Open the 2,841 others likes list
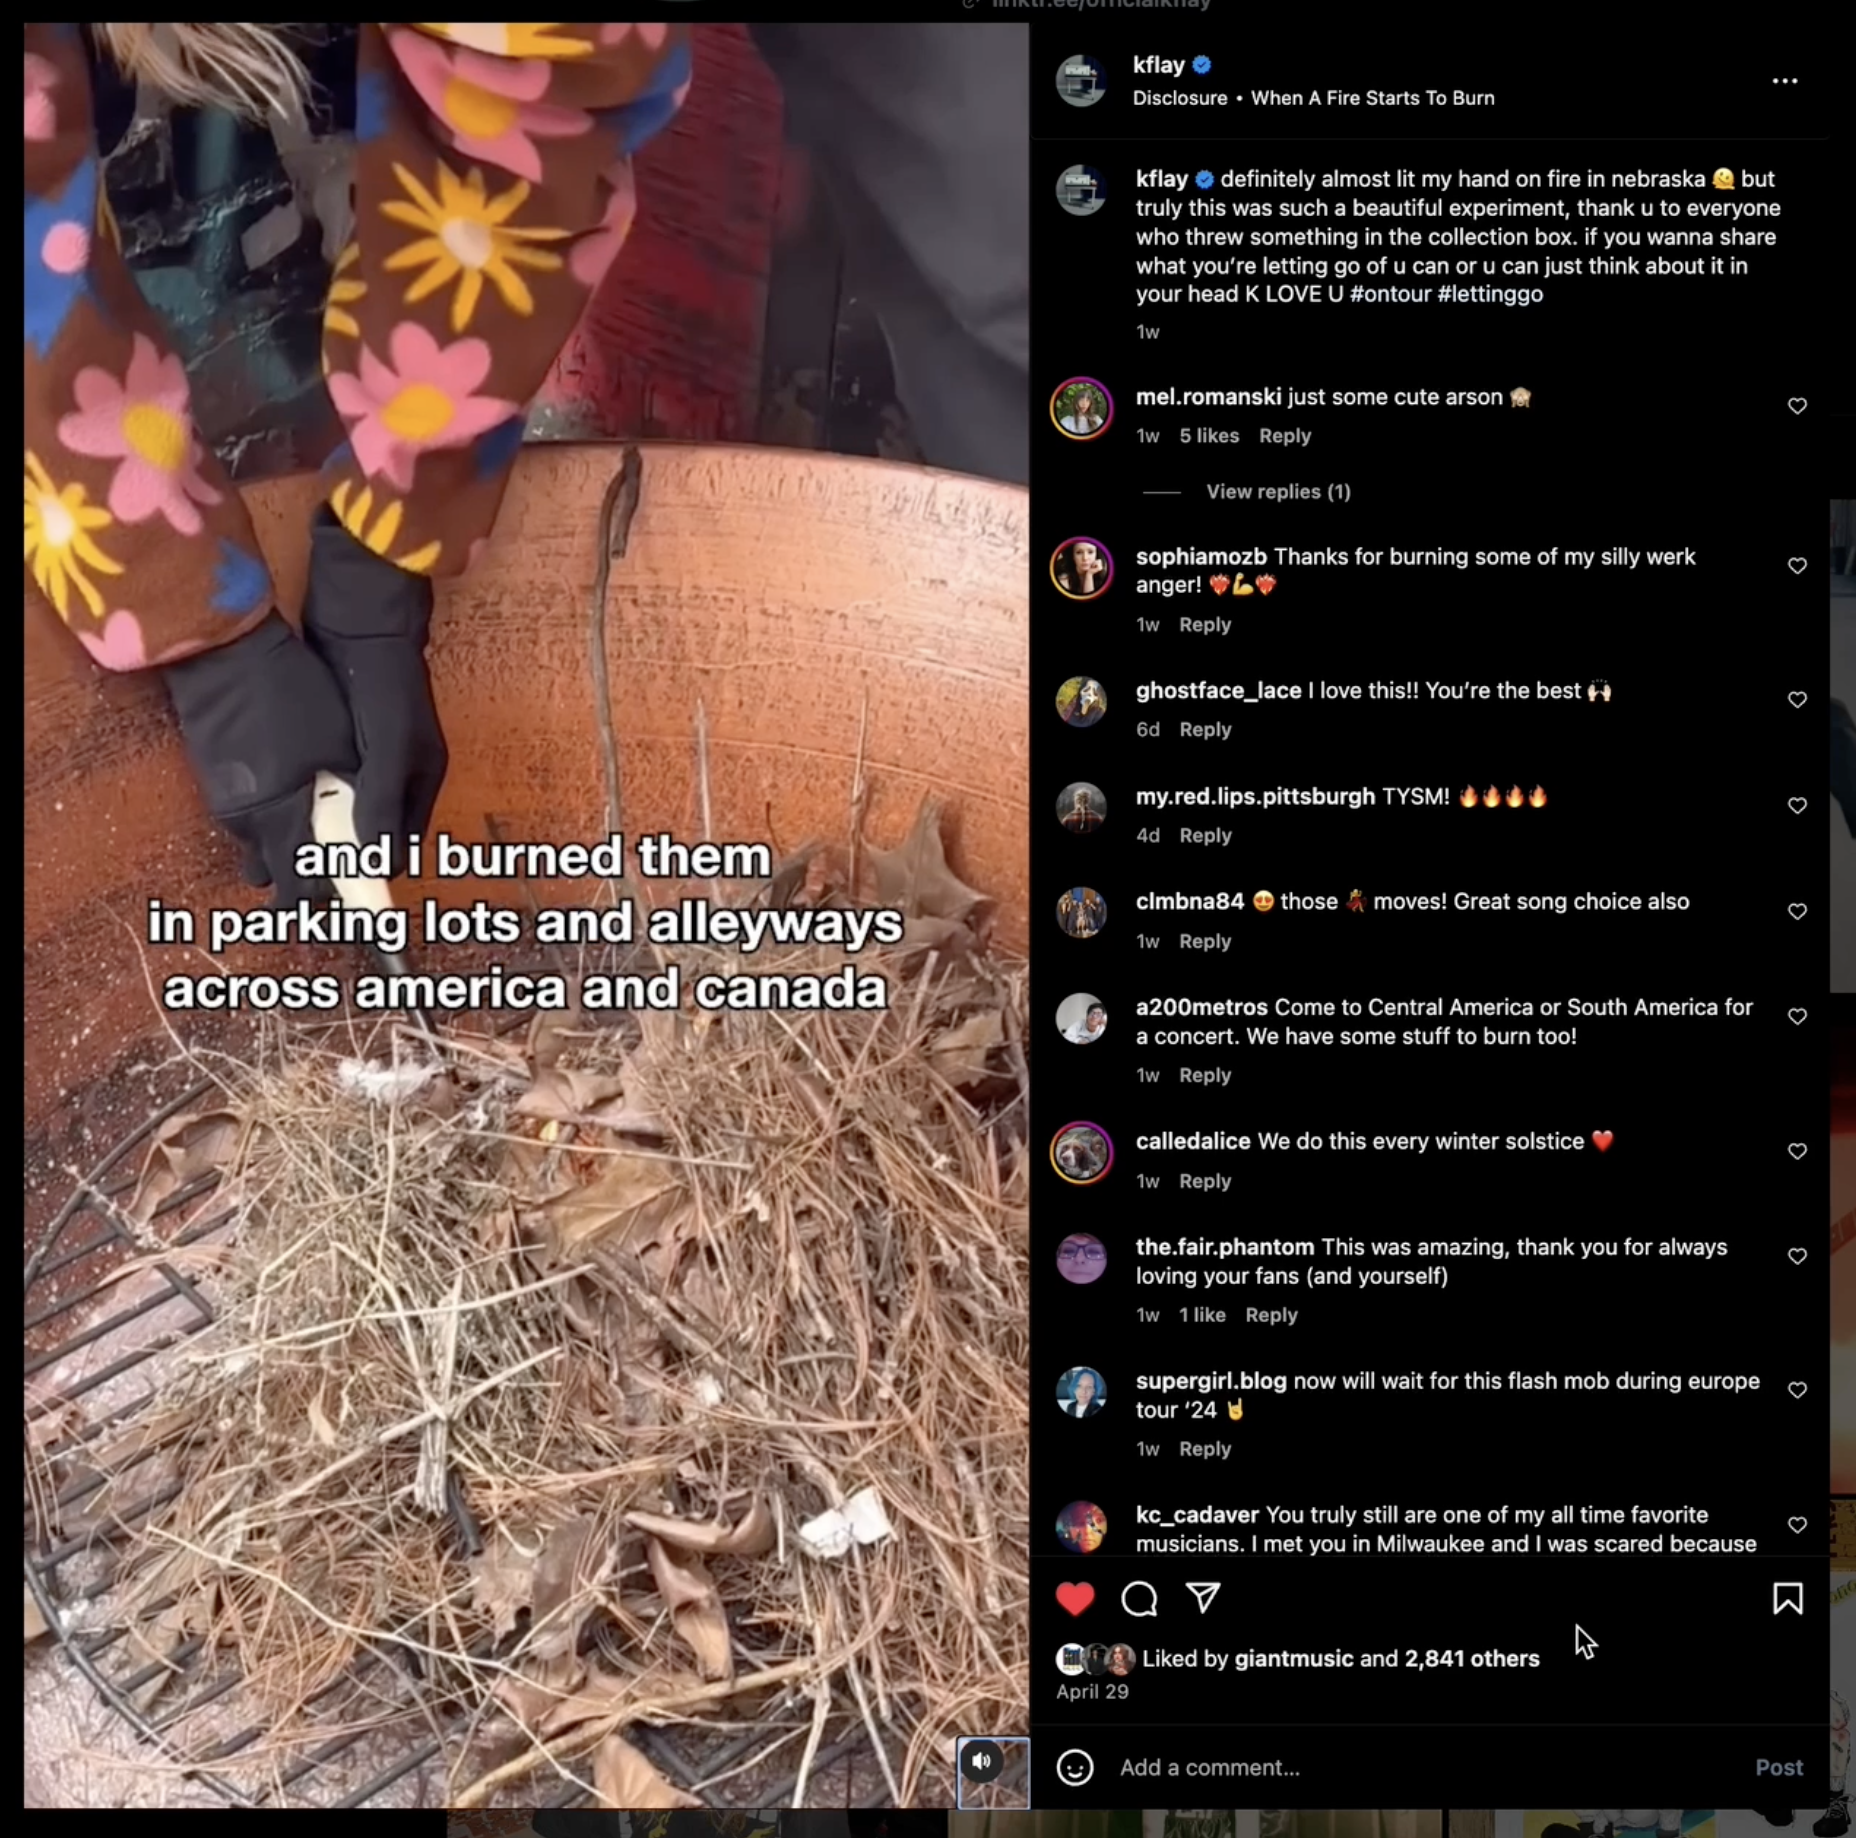This screenshot has height=1838, width=1856. point(1472,1658)
